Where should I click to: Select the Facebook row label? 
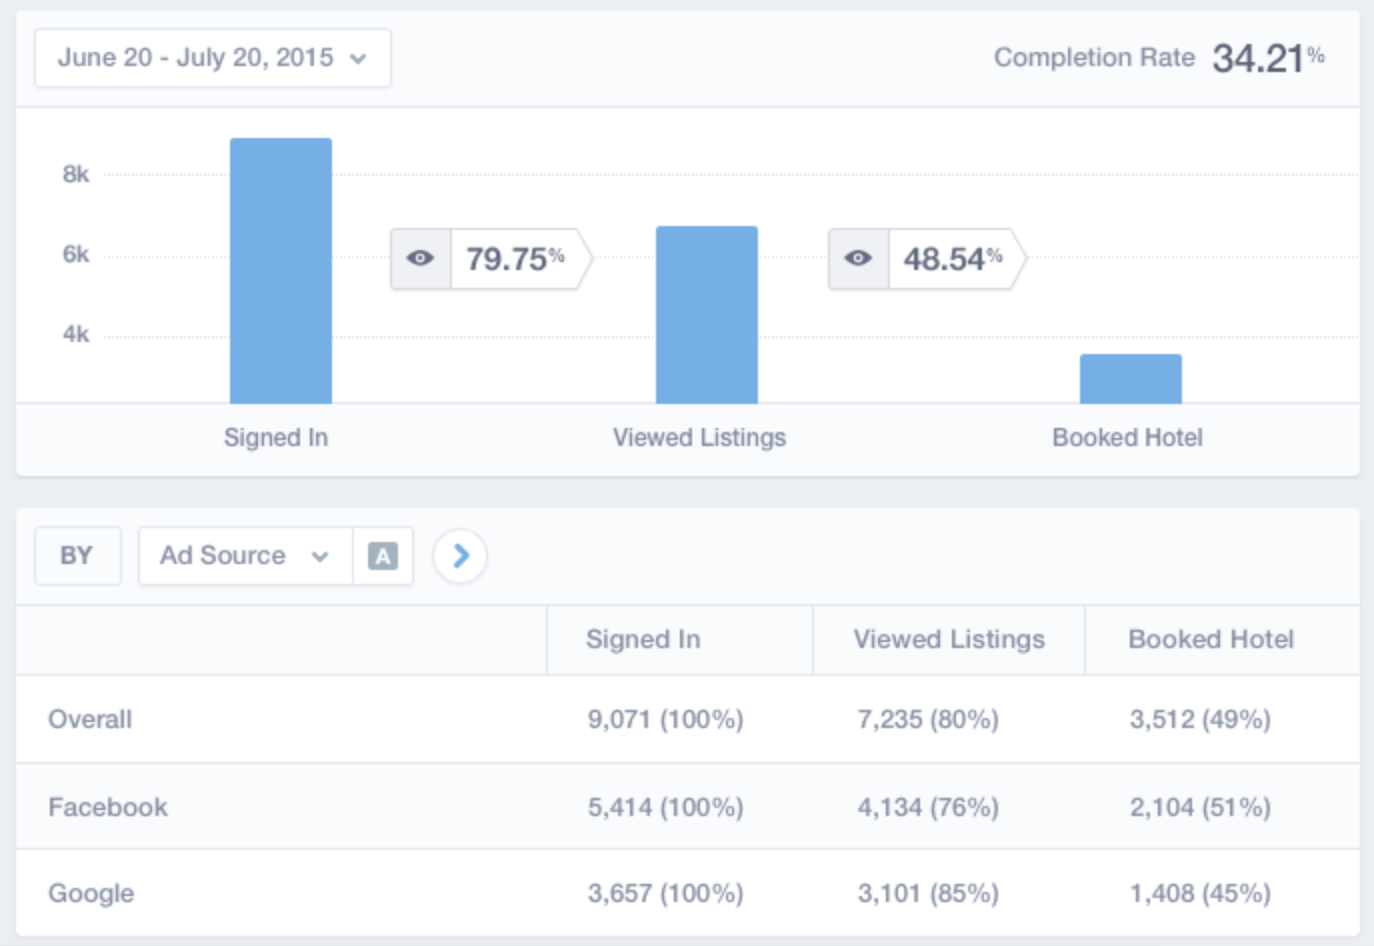[x=108, y=807]
